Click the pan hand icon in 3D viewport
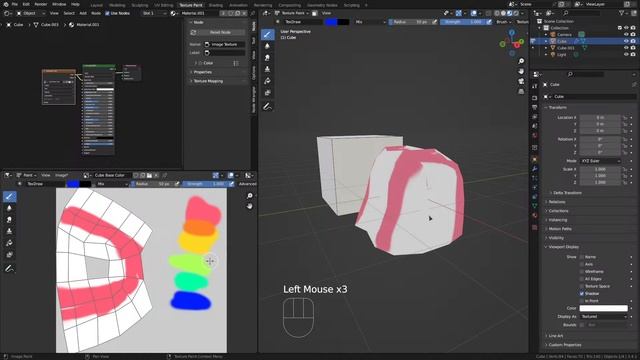Image resolution: width=640 pixels, height=360 pixels. tap(521, 71)
